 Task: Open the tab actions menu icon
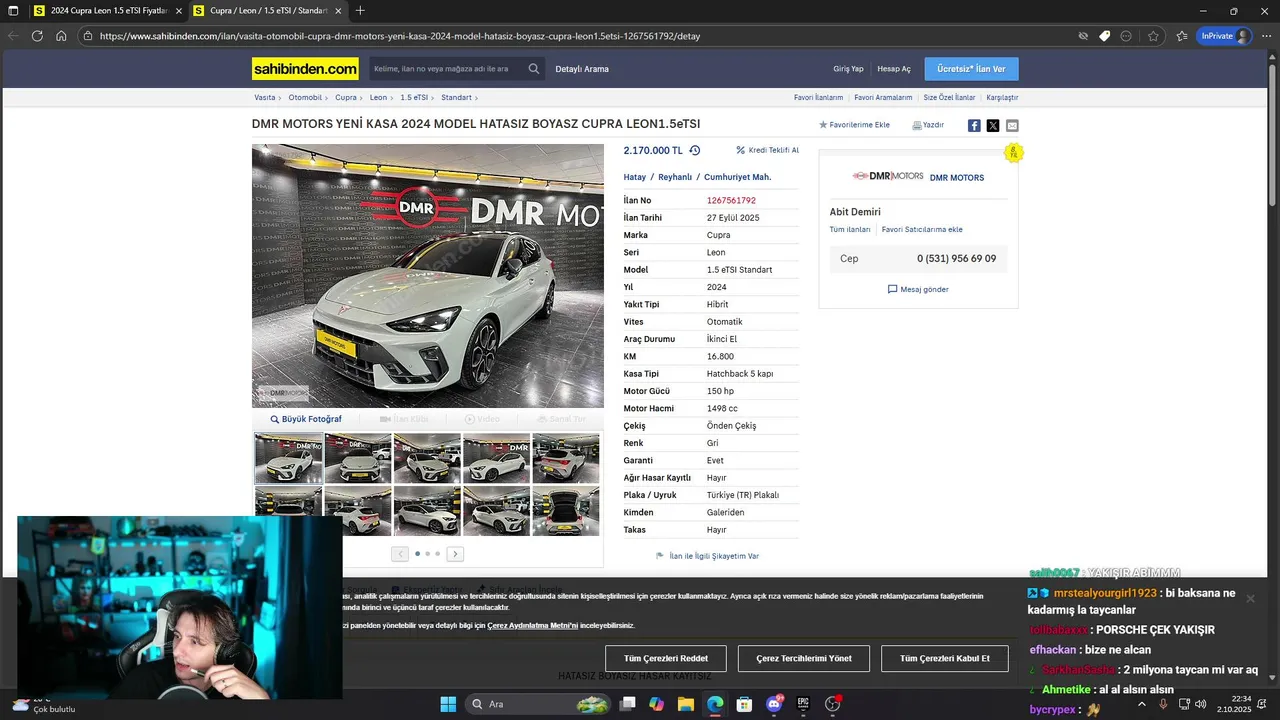click(13, 11)
